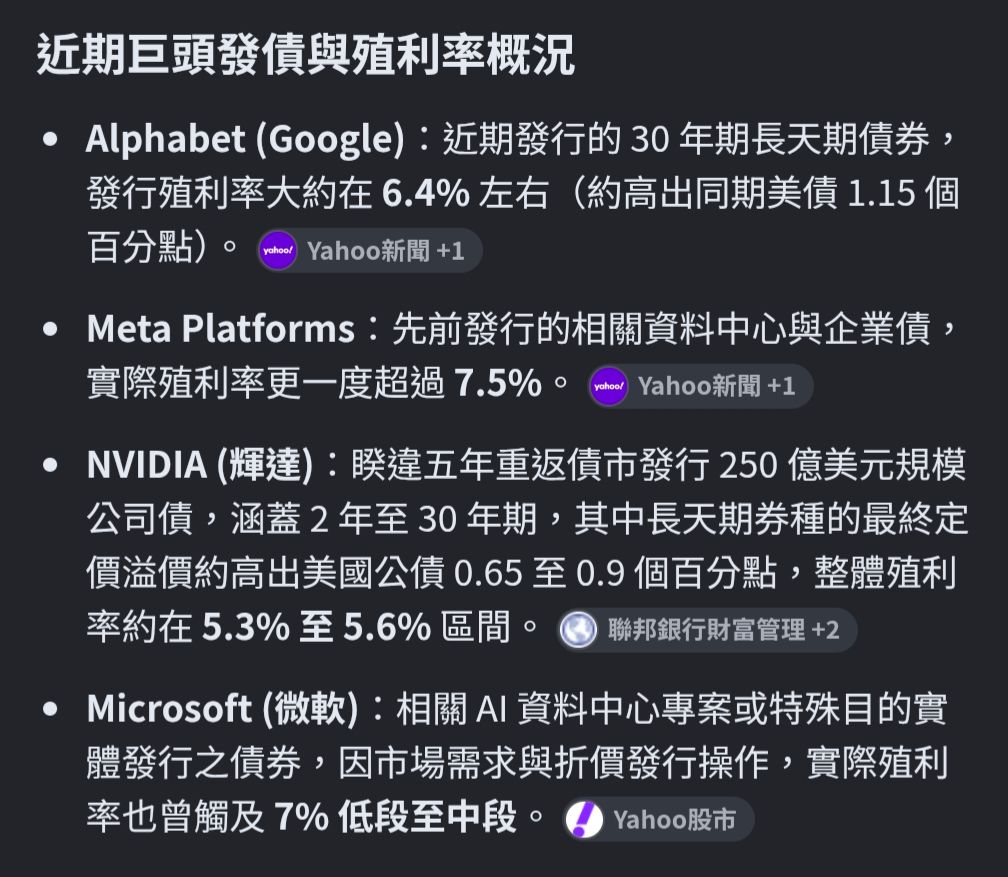The image size is (1008, 877).
Task: Open the 聯邦銀行財富管理 +2 source link
Action: point(706,629)
